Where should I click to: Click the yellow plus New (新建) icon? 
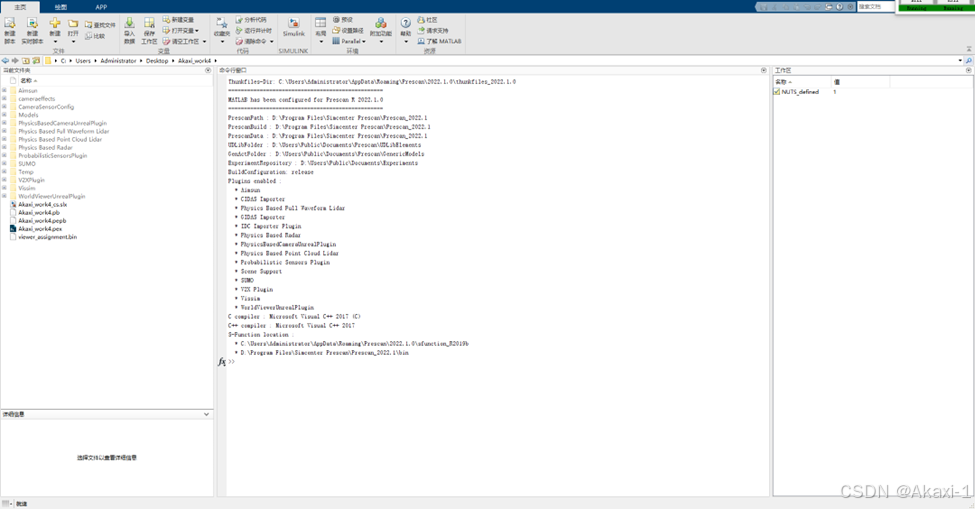(55, 24)
